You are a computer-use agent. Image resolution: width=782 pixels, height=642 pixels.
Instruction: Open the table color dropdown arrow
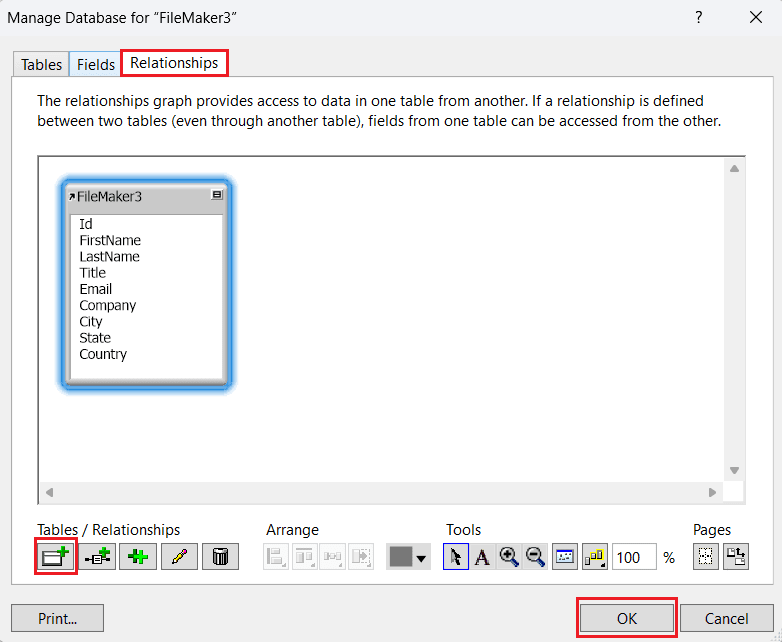[x=422, y=558]
